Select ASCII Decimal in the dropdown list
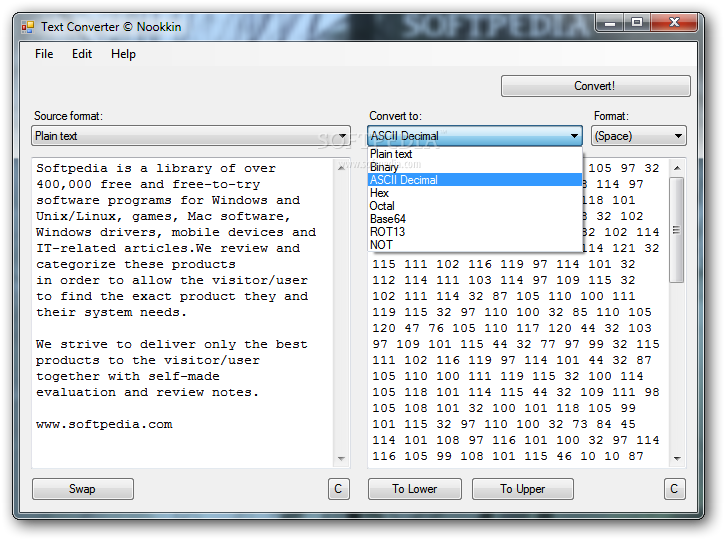 click(475, 180)
